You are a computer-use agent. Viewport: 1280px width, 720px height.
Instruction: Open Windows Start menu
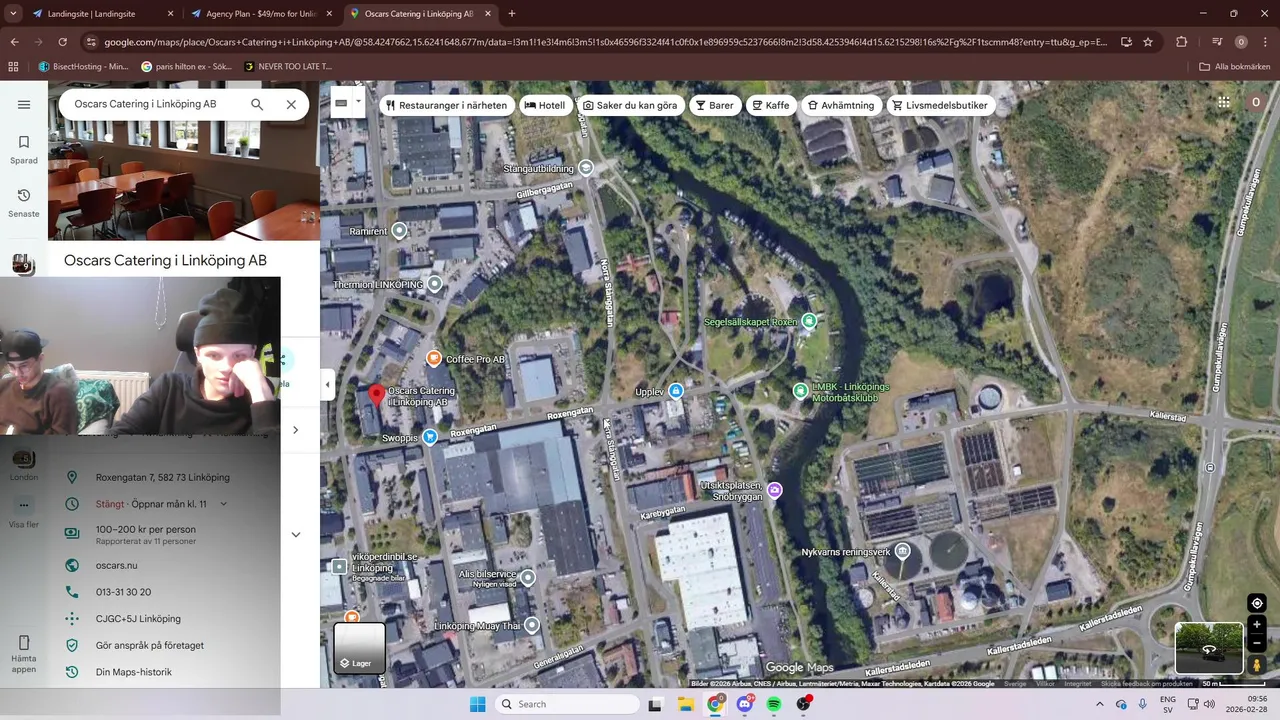tap(478, 704)
